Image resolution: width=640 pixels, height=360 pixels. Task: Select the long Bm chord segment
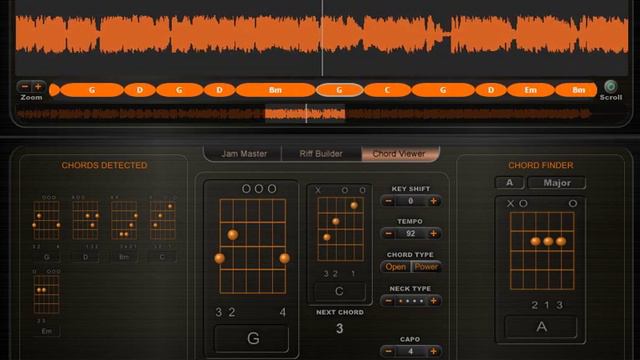pos(276,90)
